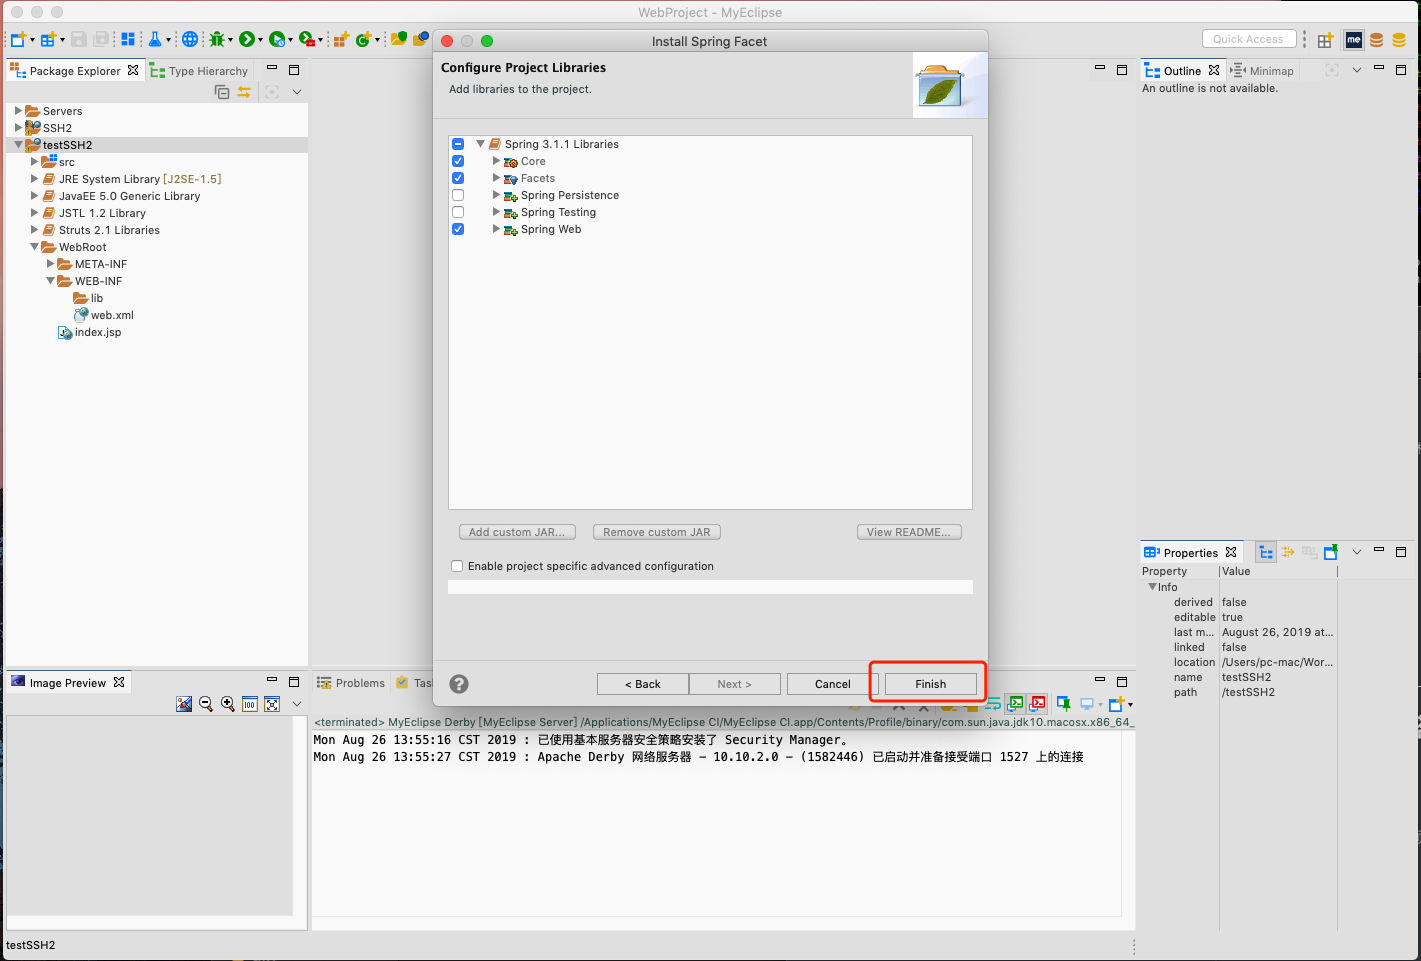Toggle Link with Editor in Package Explorer

244,92
